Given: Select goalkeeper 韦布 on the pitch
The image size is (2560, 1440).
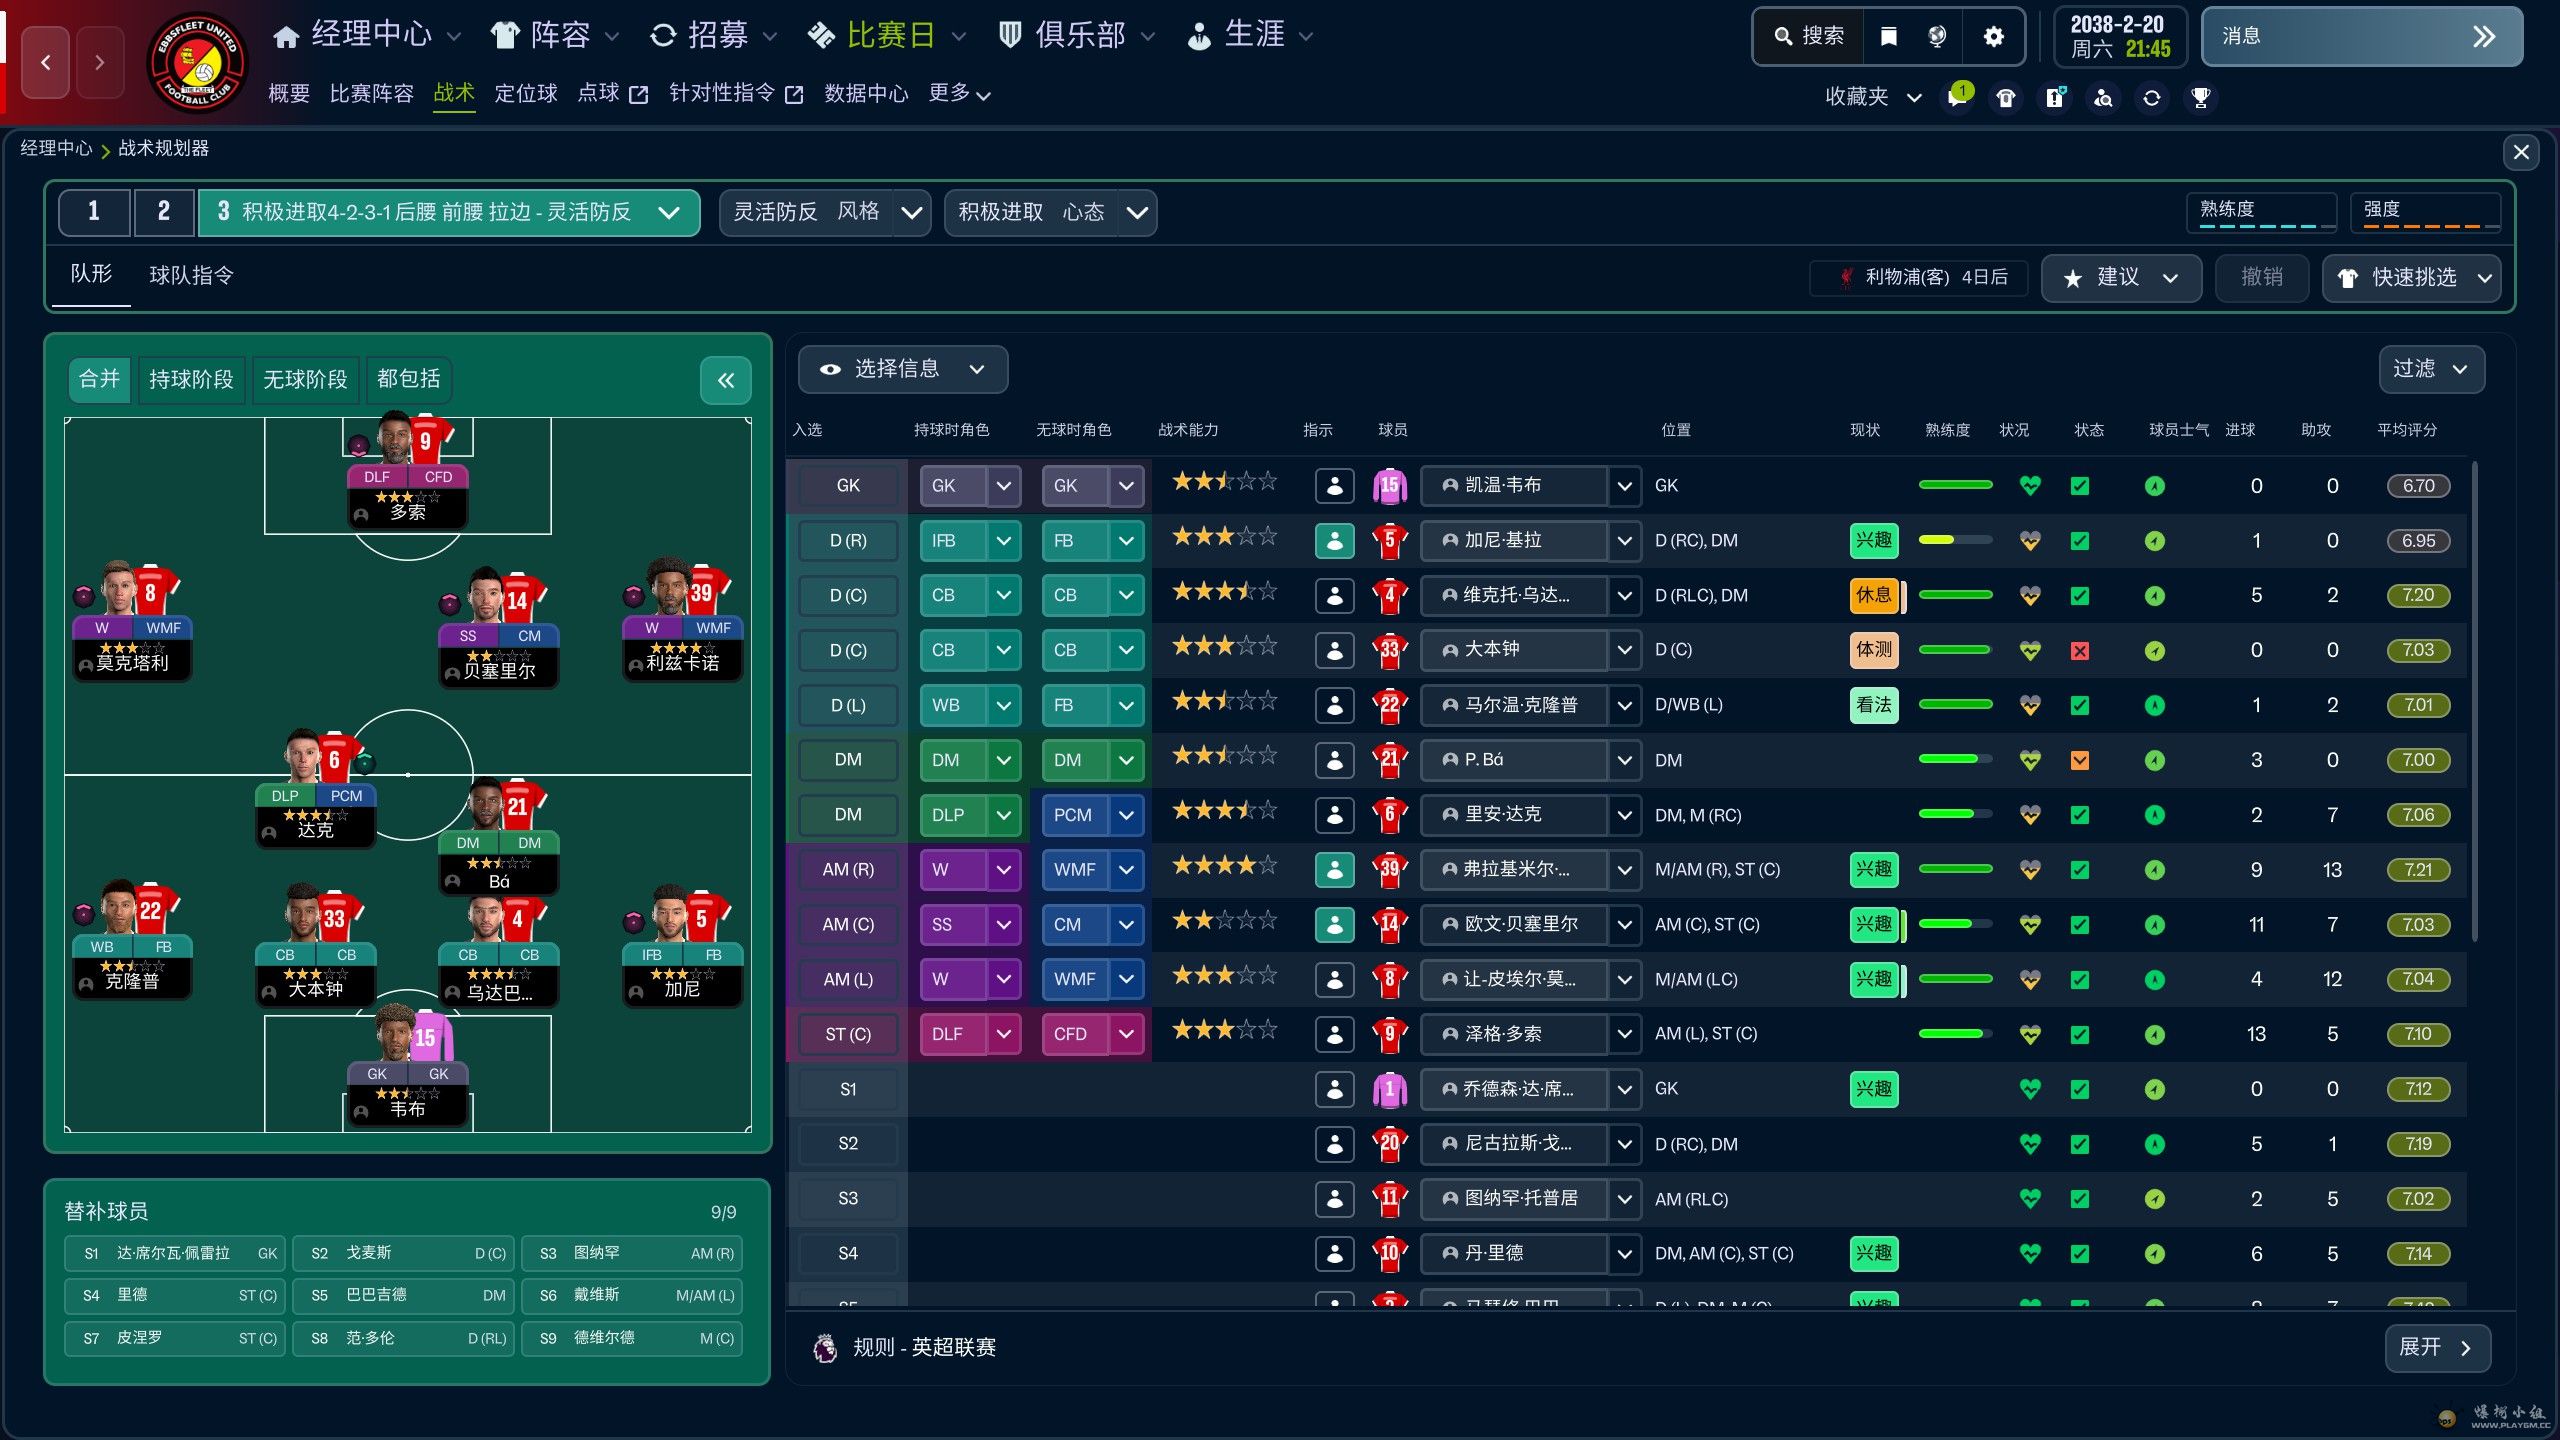Looking at the screenshot, I should pos(408,1066).
